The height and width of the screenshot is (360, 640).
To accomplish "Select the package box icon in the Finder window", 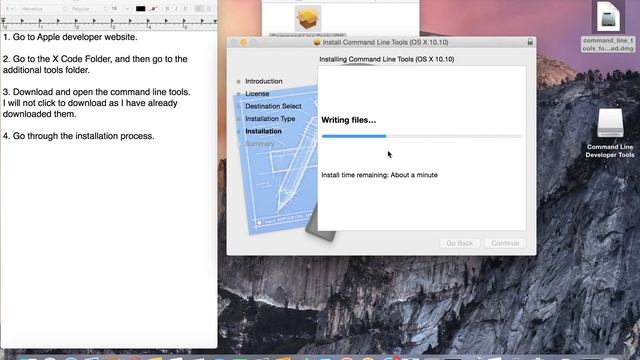I will (308, 18).
